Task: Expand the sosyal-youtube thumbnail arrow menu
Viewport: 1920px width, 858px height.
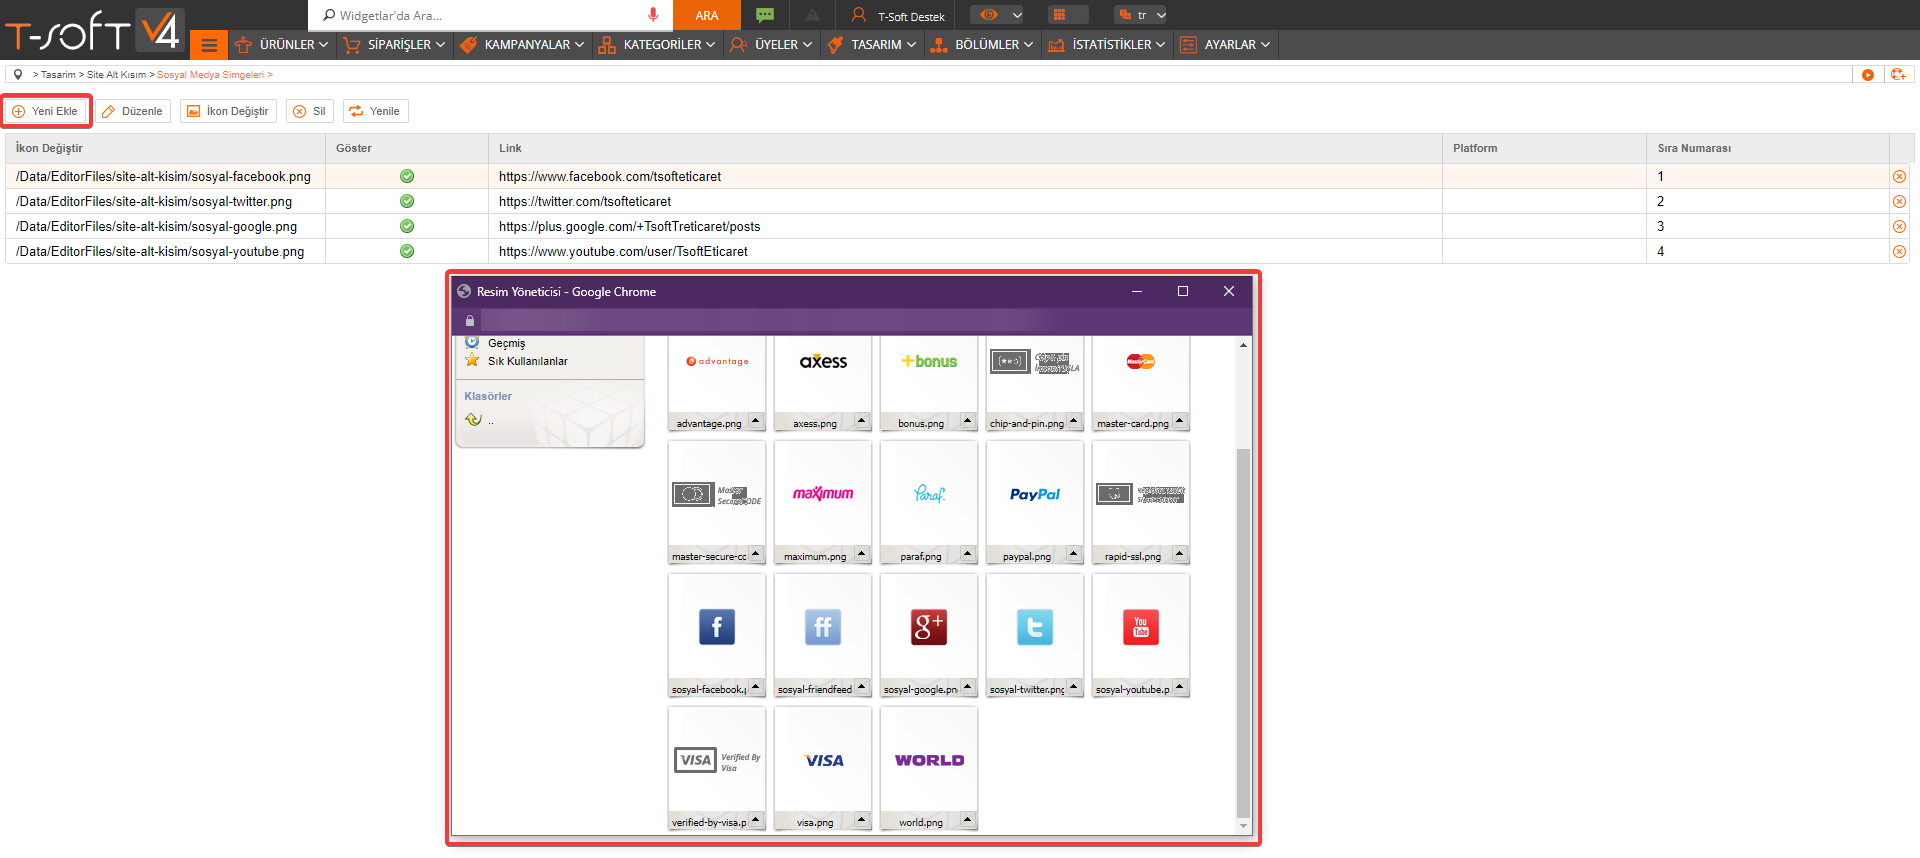Action: click(1180, 687)
